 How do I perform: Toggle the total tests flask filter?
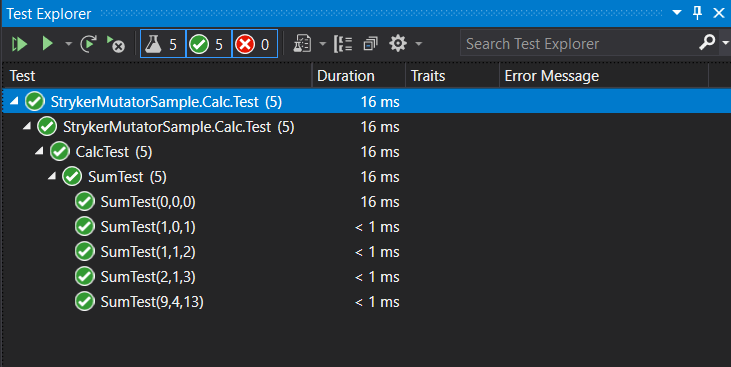tap(163, 44)
